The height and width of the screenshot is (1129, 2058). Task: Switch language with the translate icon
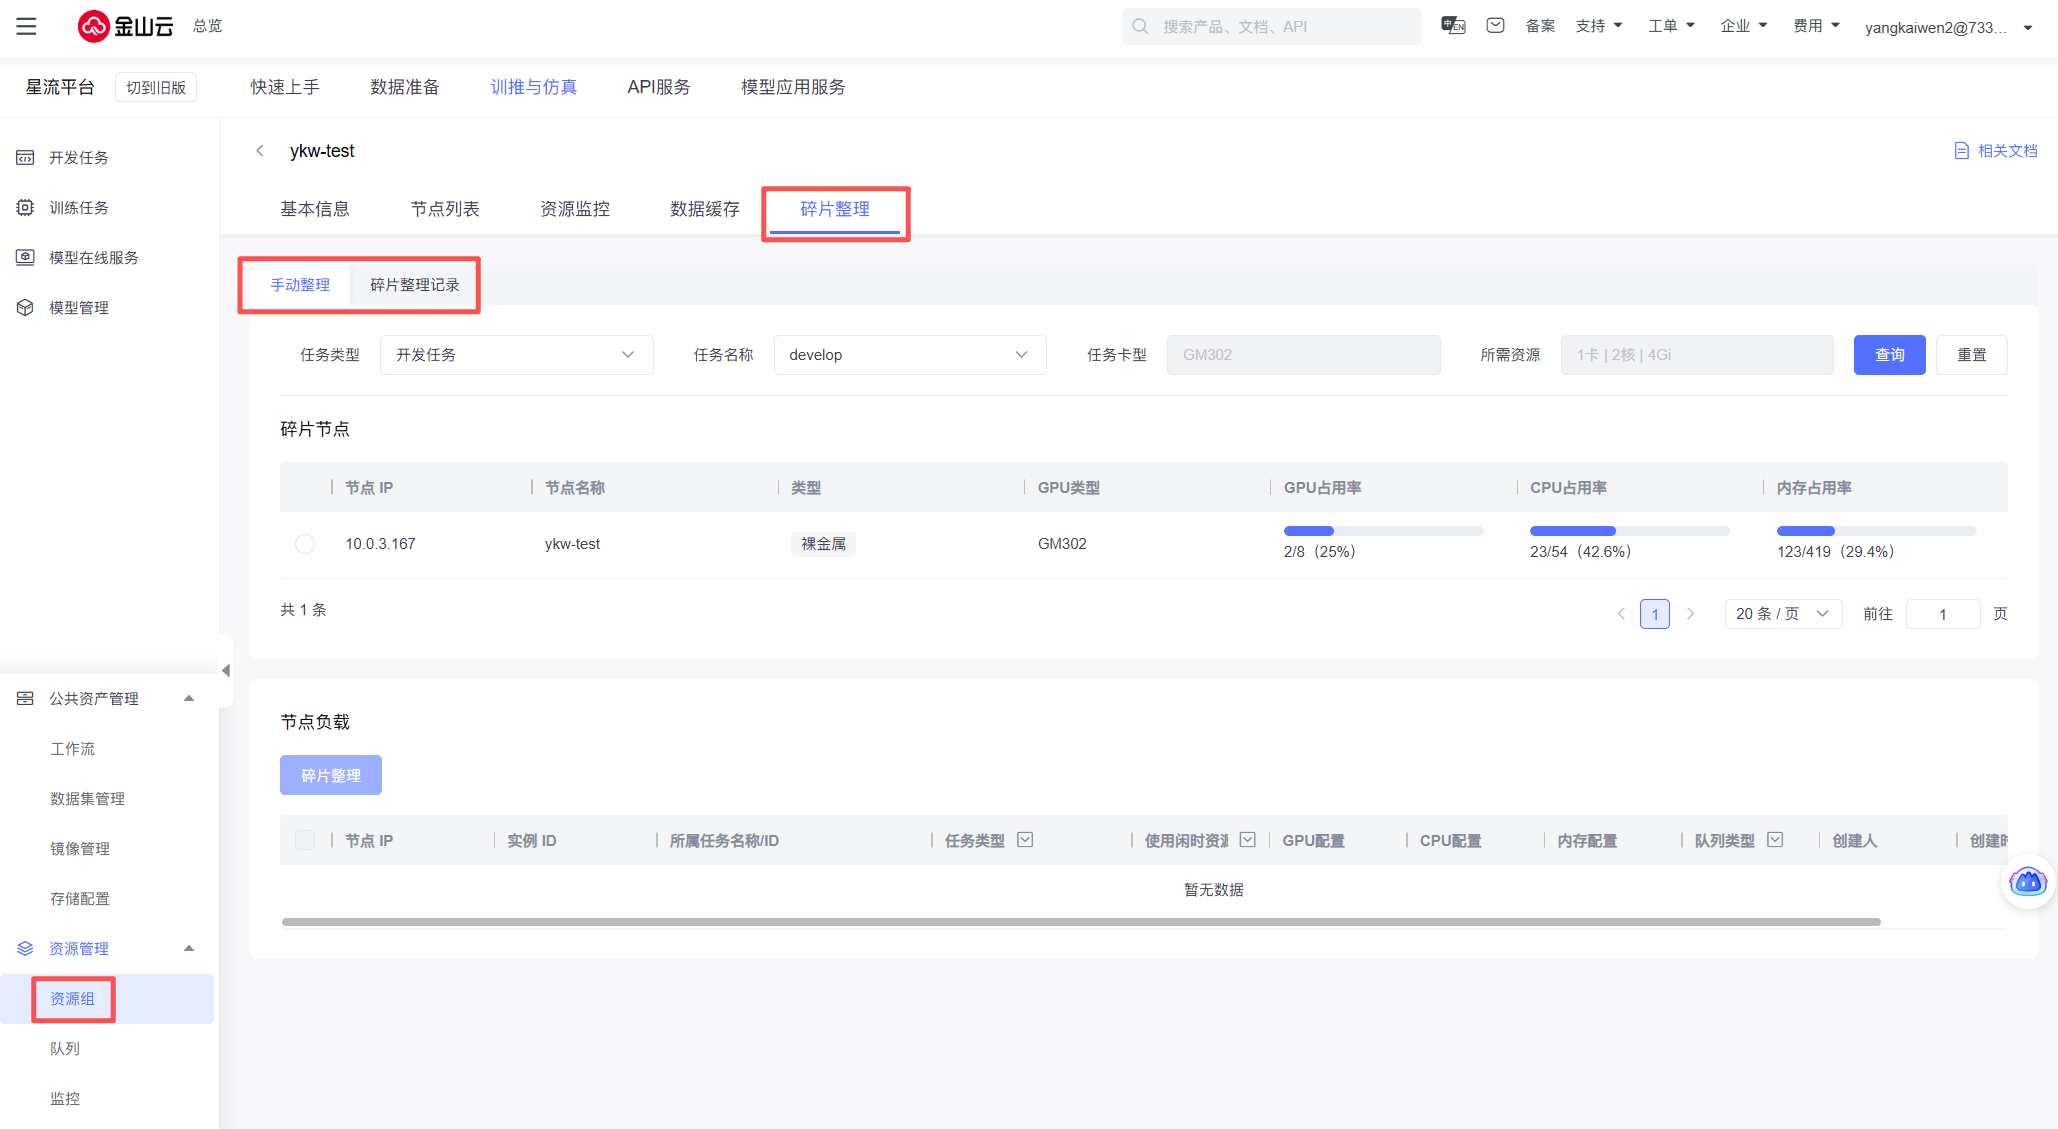pyautogui.click(x=1453, y=26)
